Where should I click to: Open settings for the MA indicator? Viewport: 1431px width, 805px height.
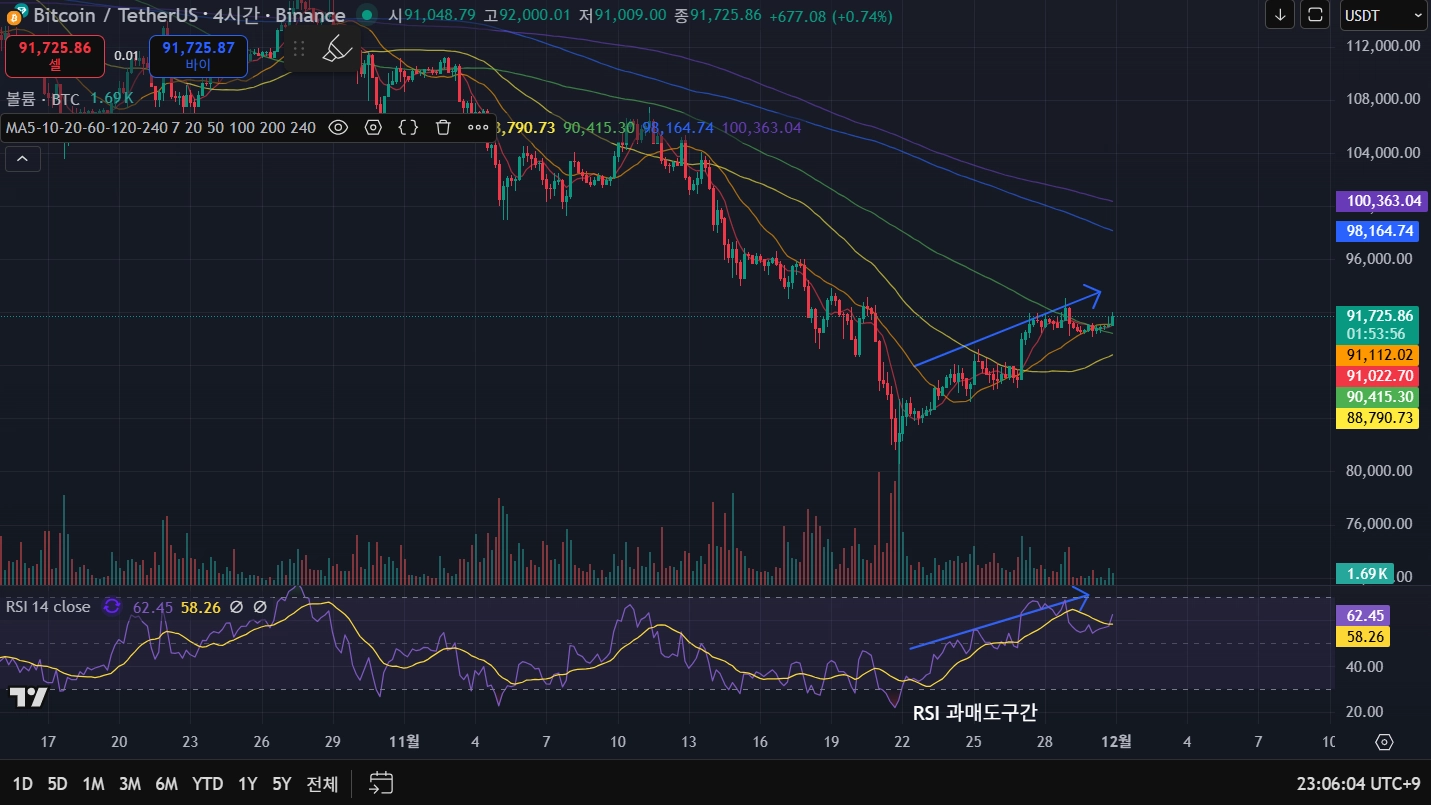pyautogui.click(x=373, y=127)
